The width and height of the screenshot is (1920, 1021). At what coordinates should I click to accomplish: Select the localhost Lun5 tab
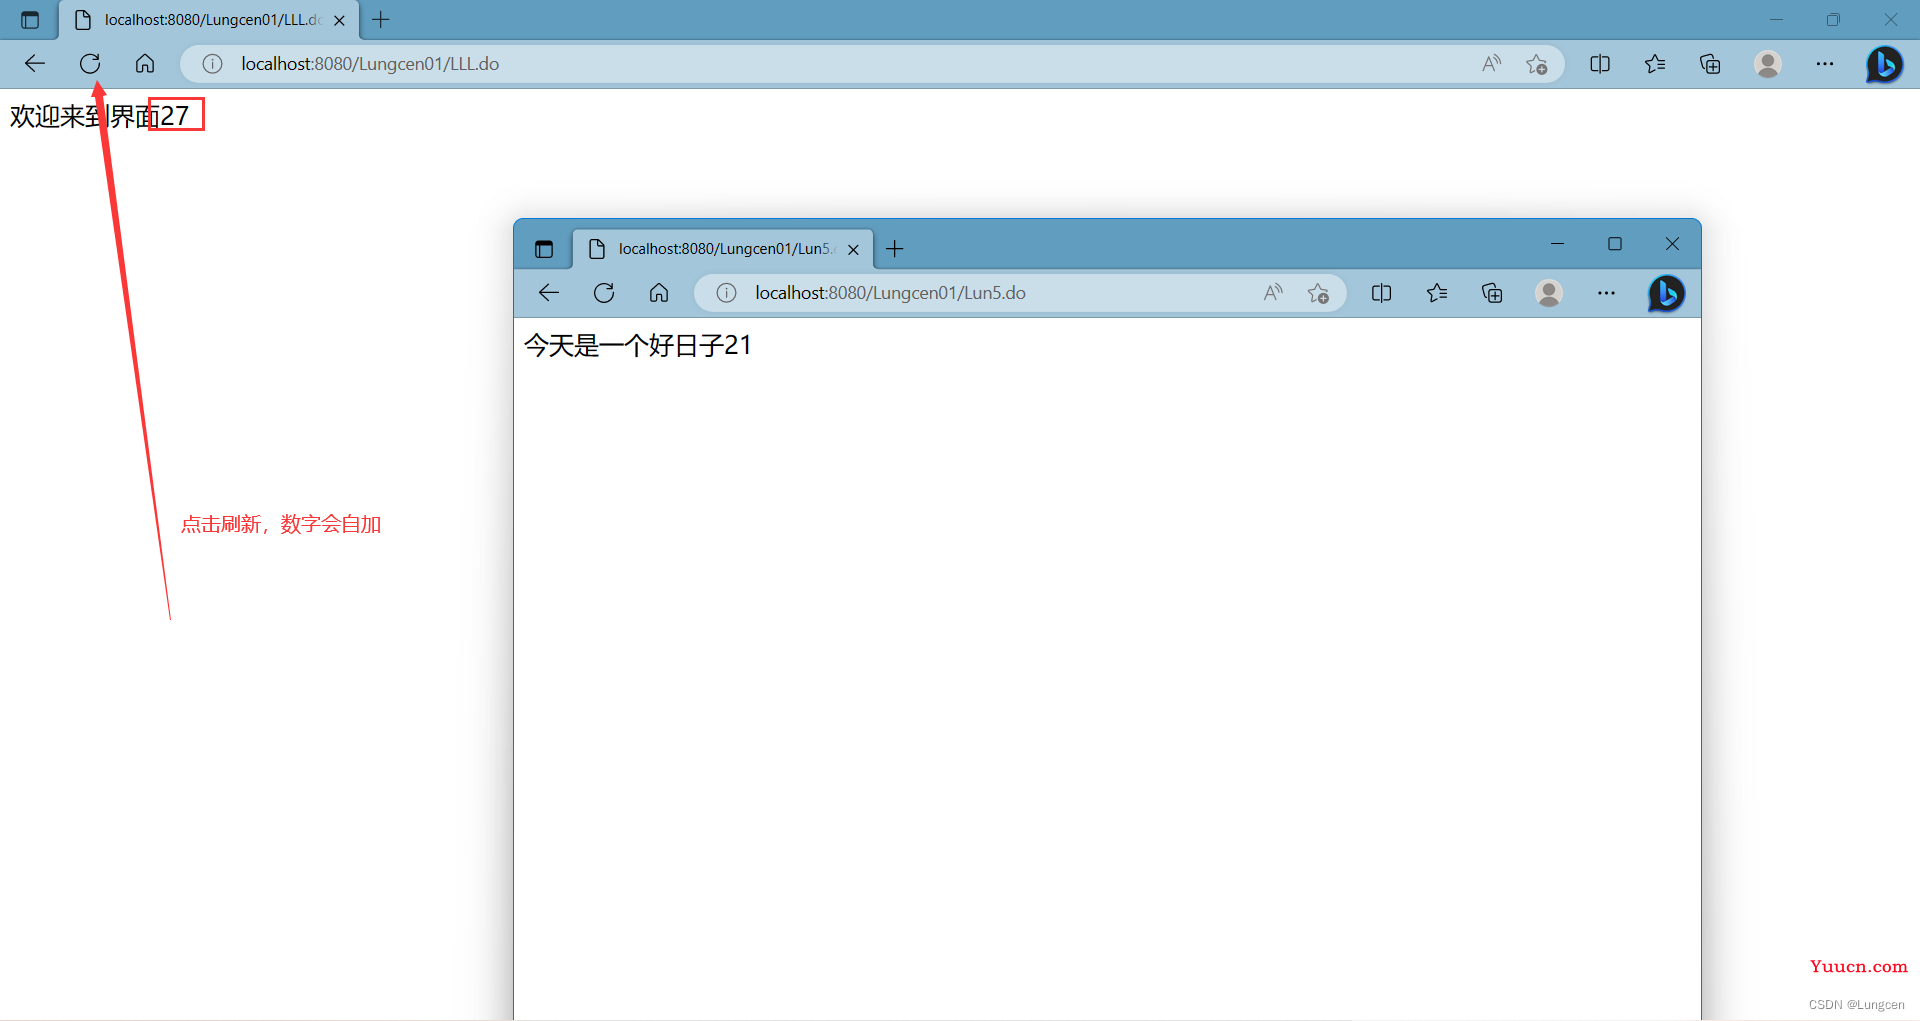tap(722, 249)
